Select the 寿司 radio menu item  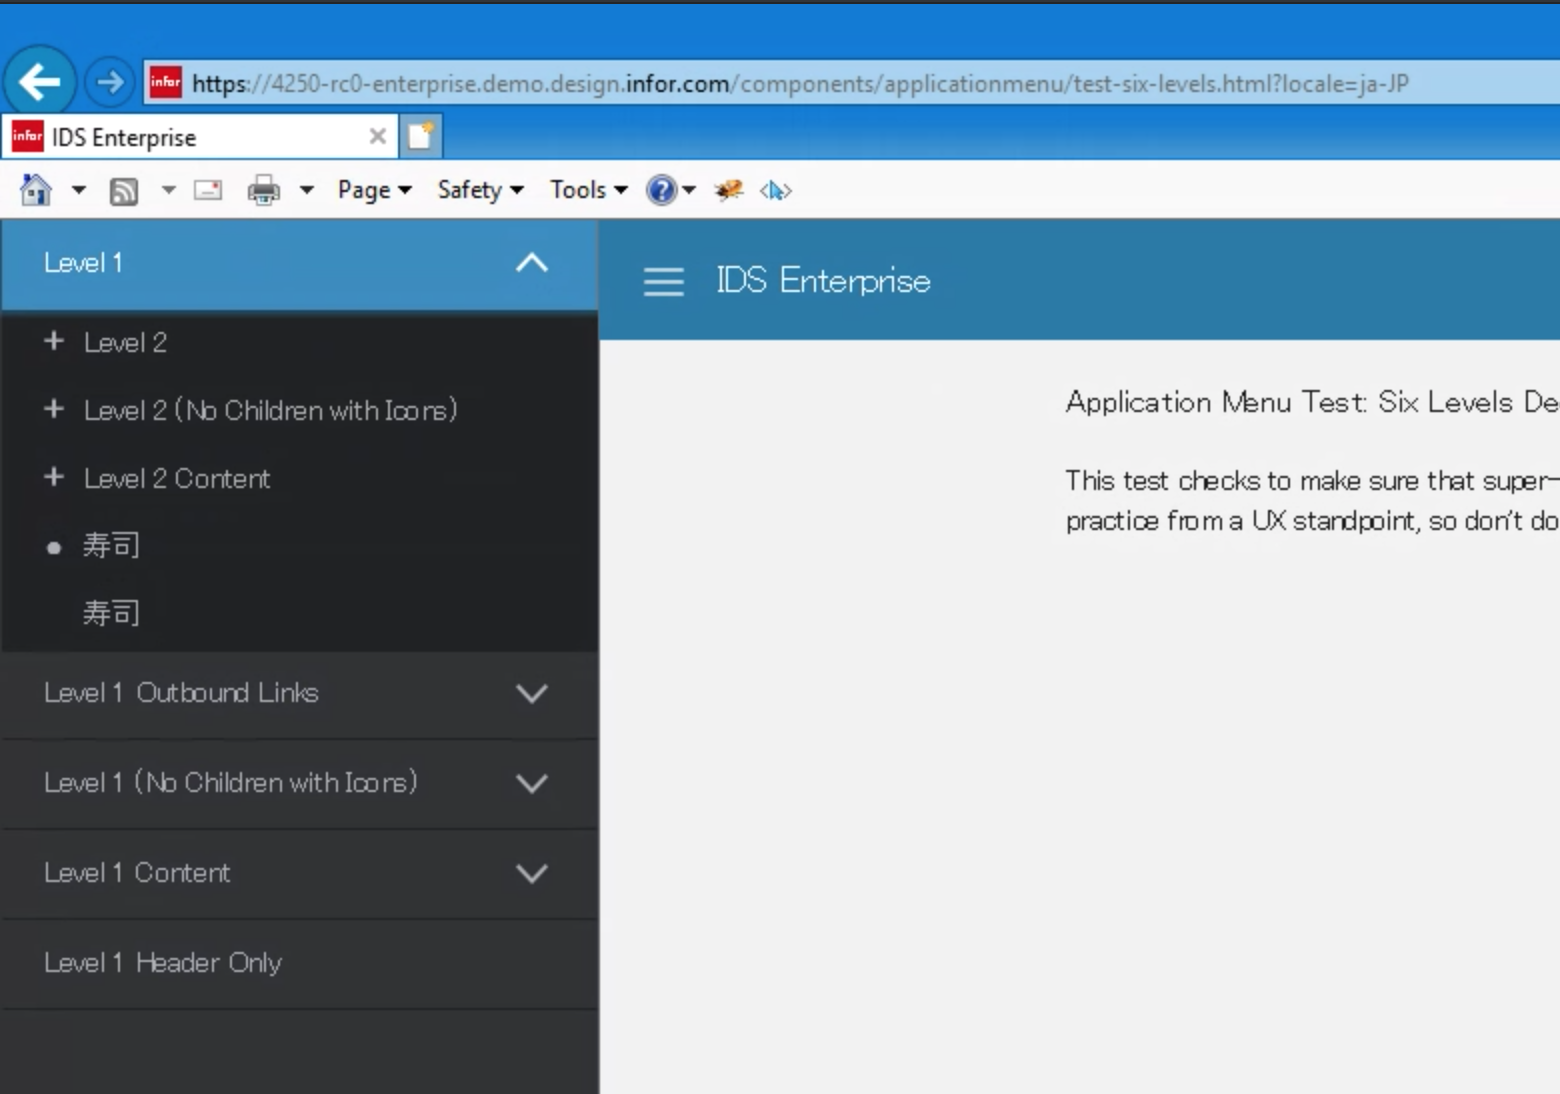(x=110, y=544)
